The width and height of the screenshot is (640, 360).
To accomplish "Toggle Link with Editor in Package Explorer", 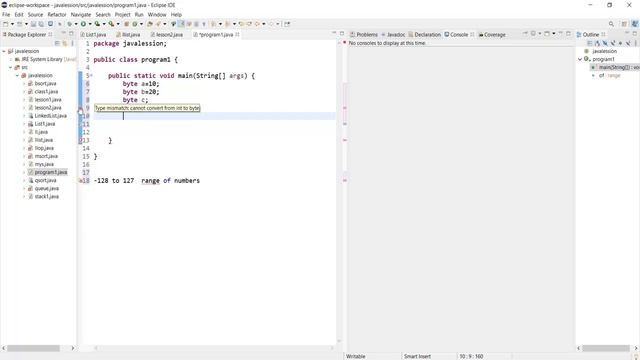I will point(65,43).
